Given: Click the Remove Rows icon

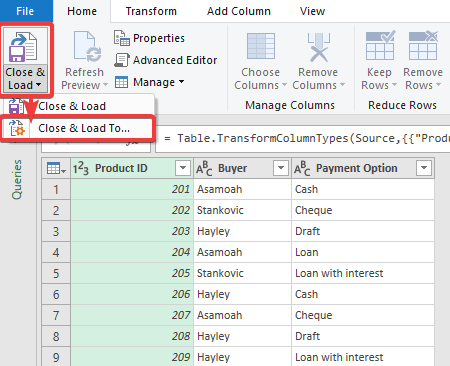Looking at the screenshot, I should (x=423, y=45).
